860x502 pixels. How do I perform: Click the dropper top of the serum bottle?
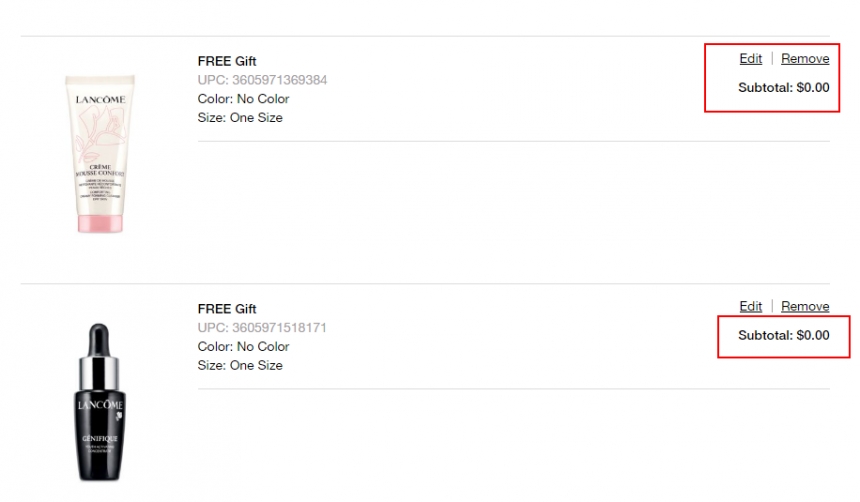coord(96,345)
